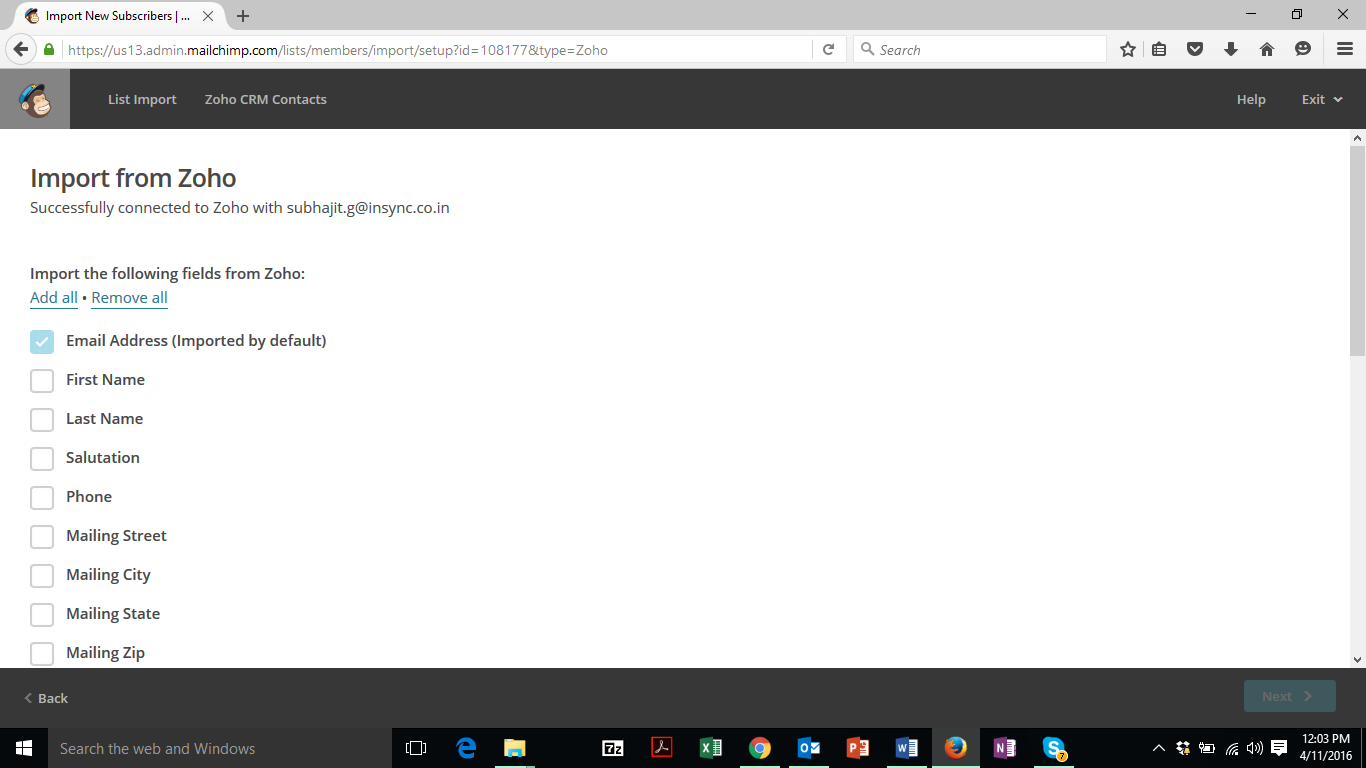This screenshot has height=768, width=1366.
Task: Tick the Mailing Zip checkbox
Action: pos(42,653)
